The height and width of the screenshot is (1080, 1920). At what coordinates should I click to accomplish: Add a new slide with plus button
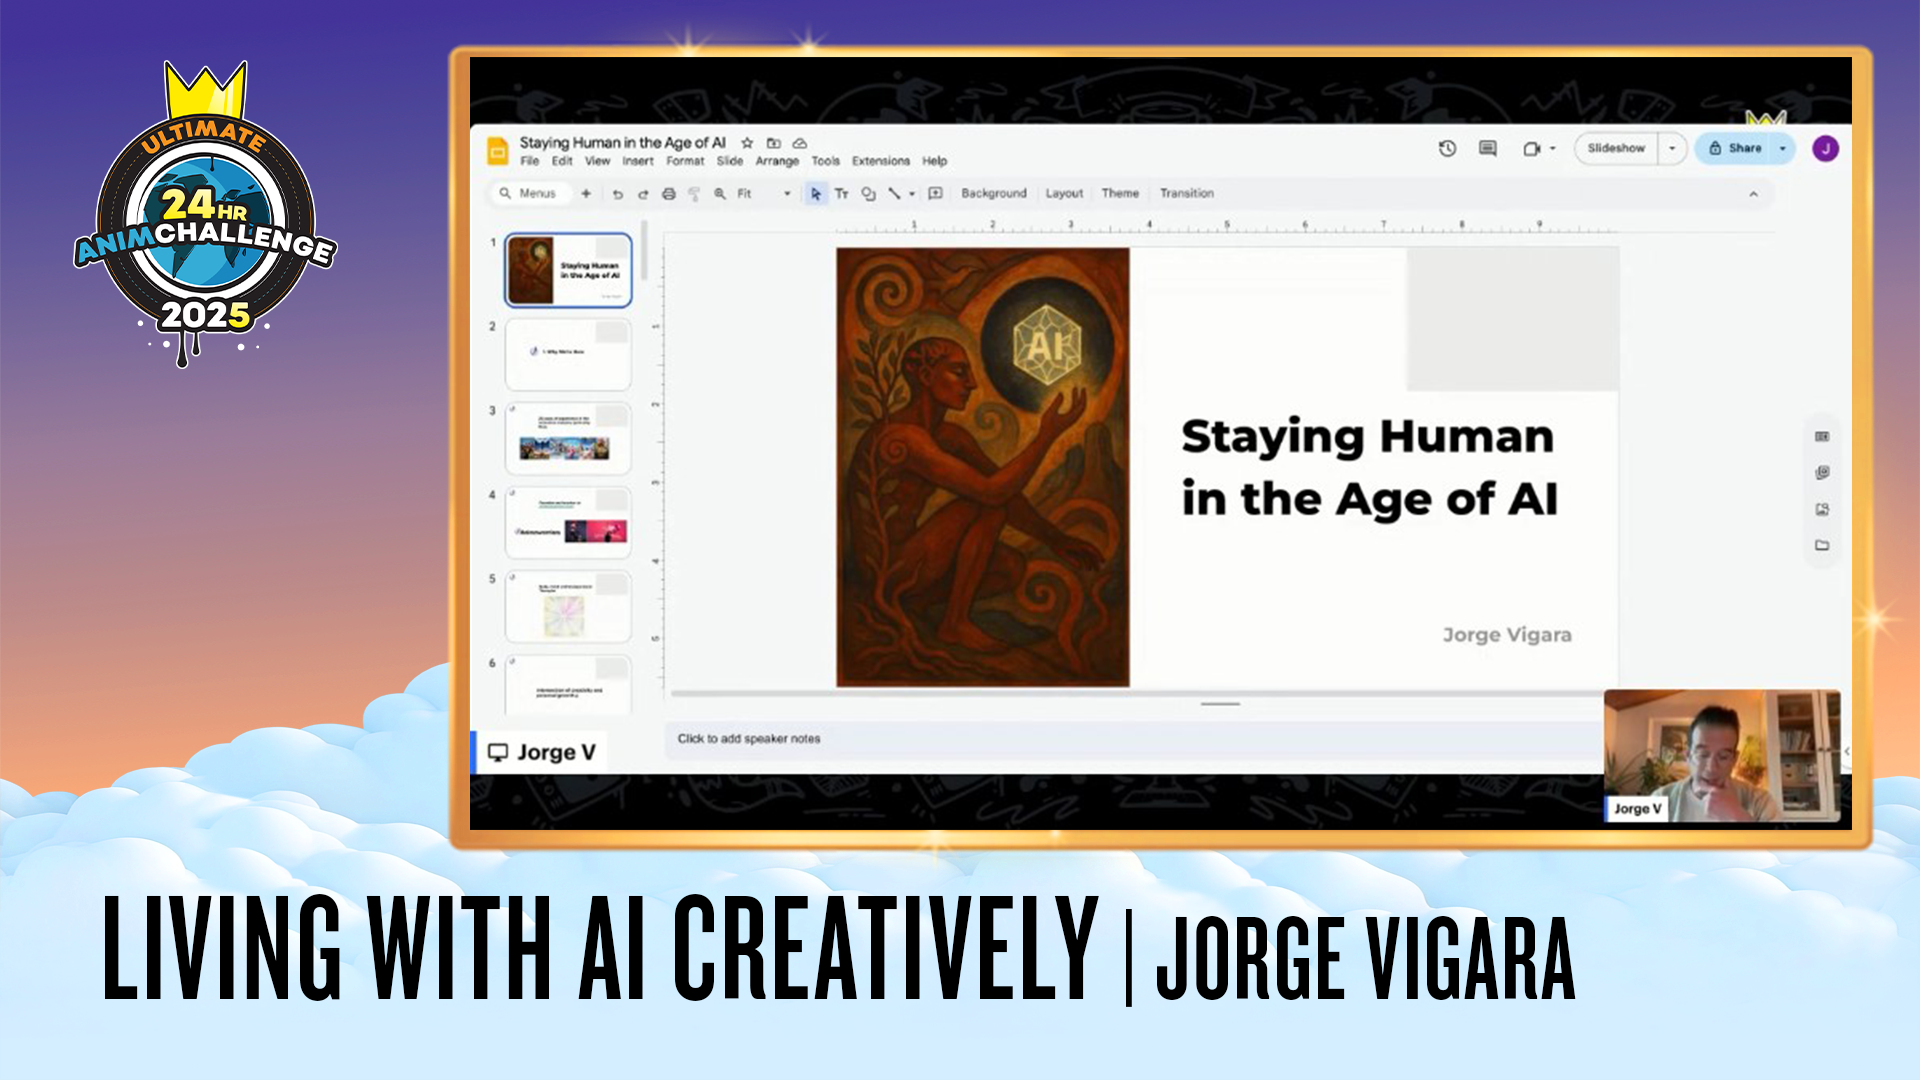586,193
